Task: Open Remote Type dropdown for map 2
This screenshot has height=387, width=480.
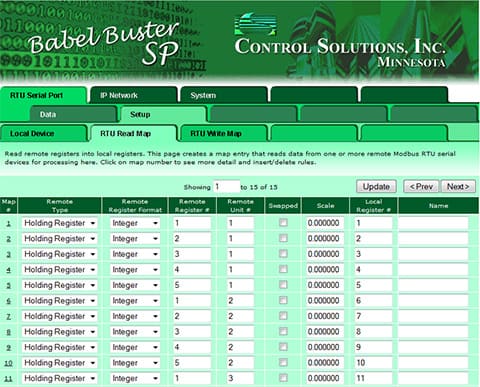Action: point(60,239)
